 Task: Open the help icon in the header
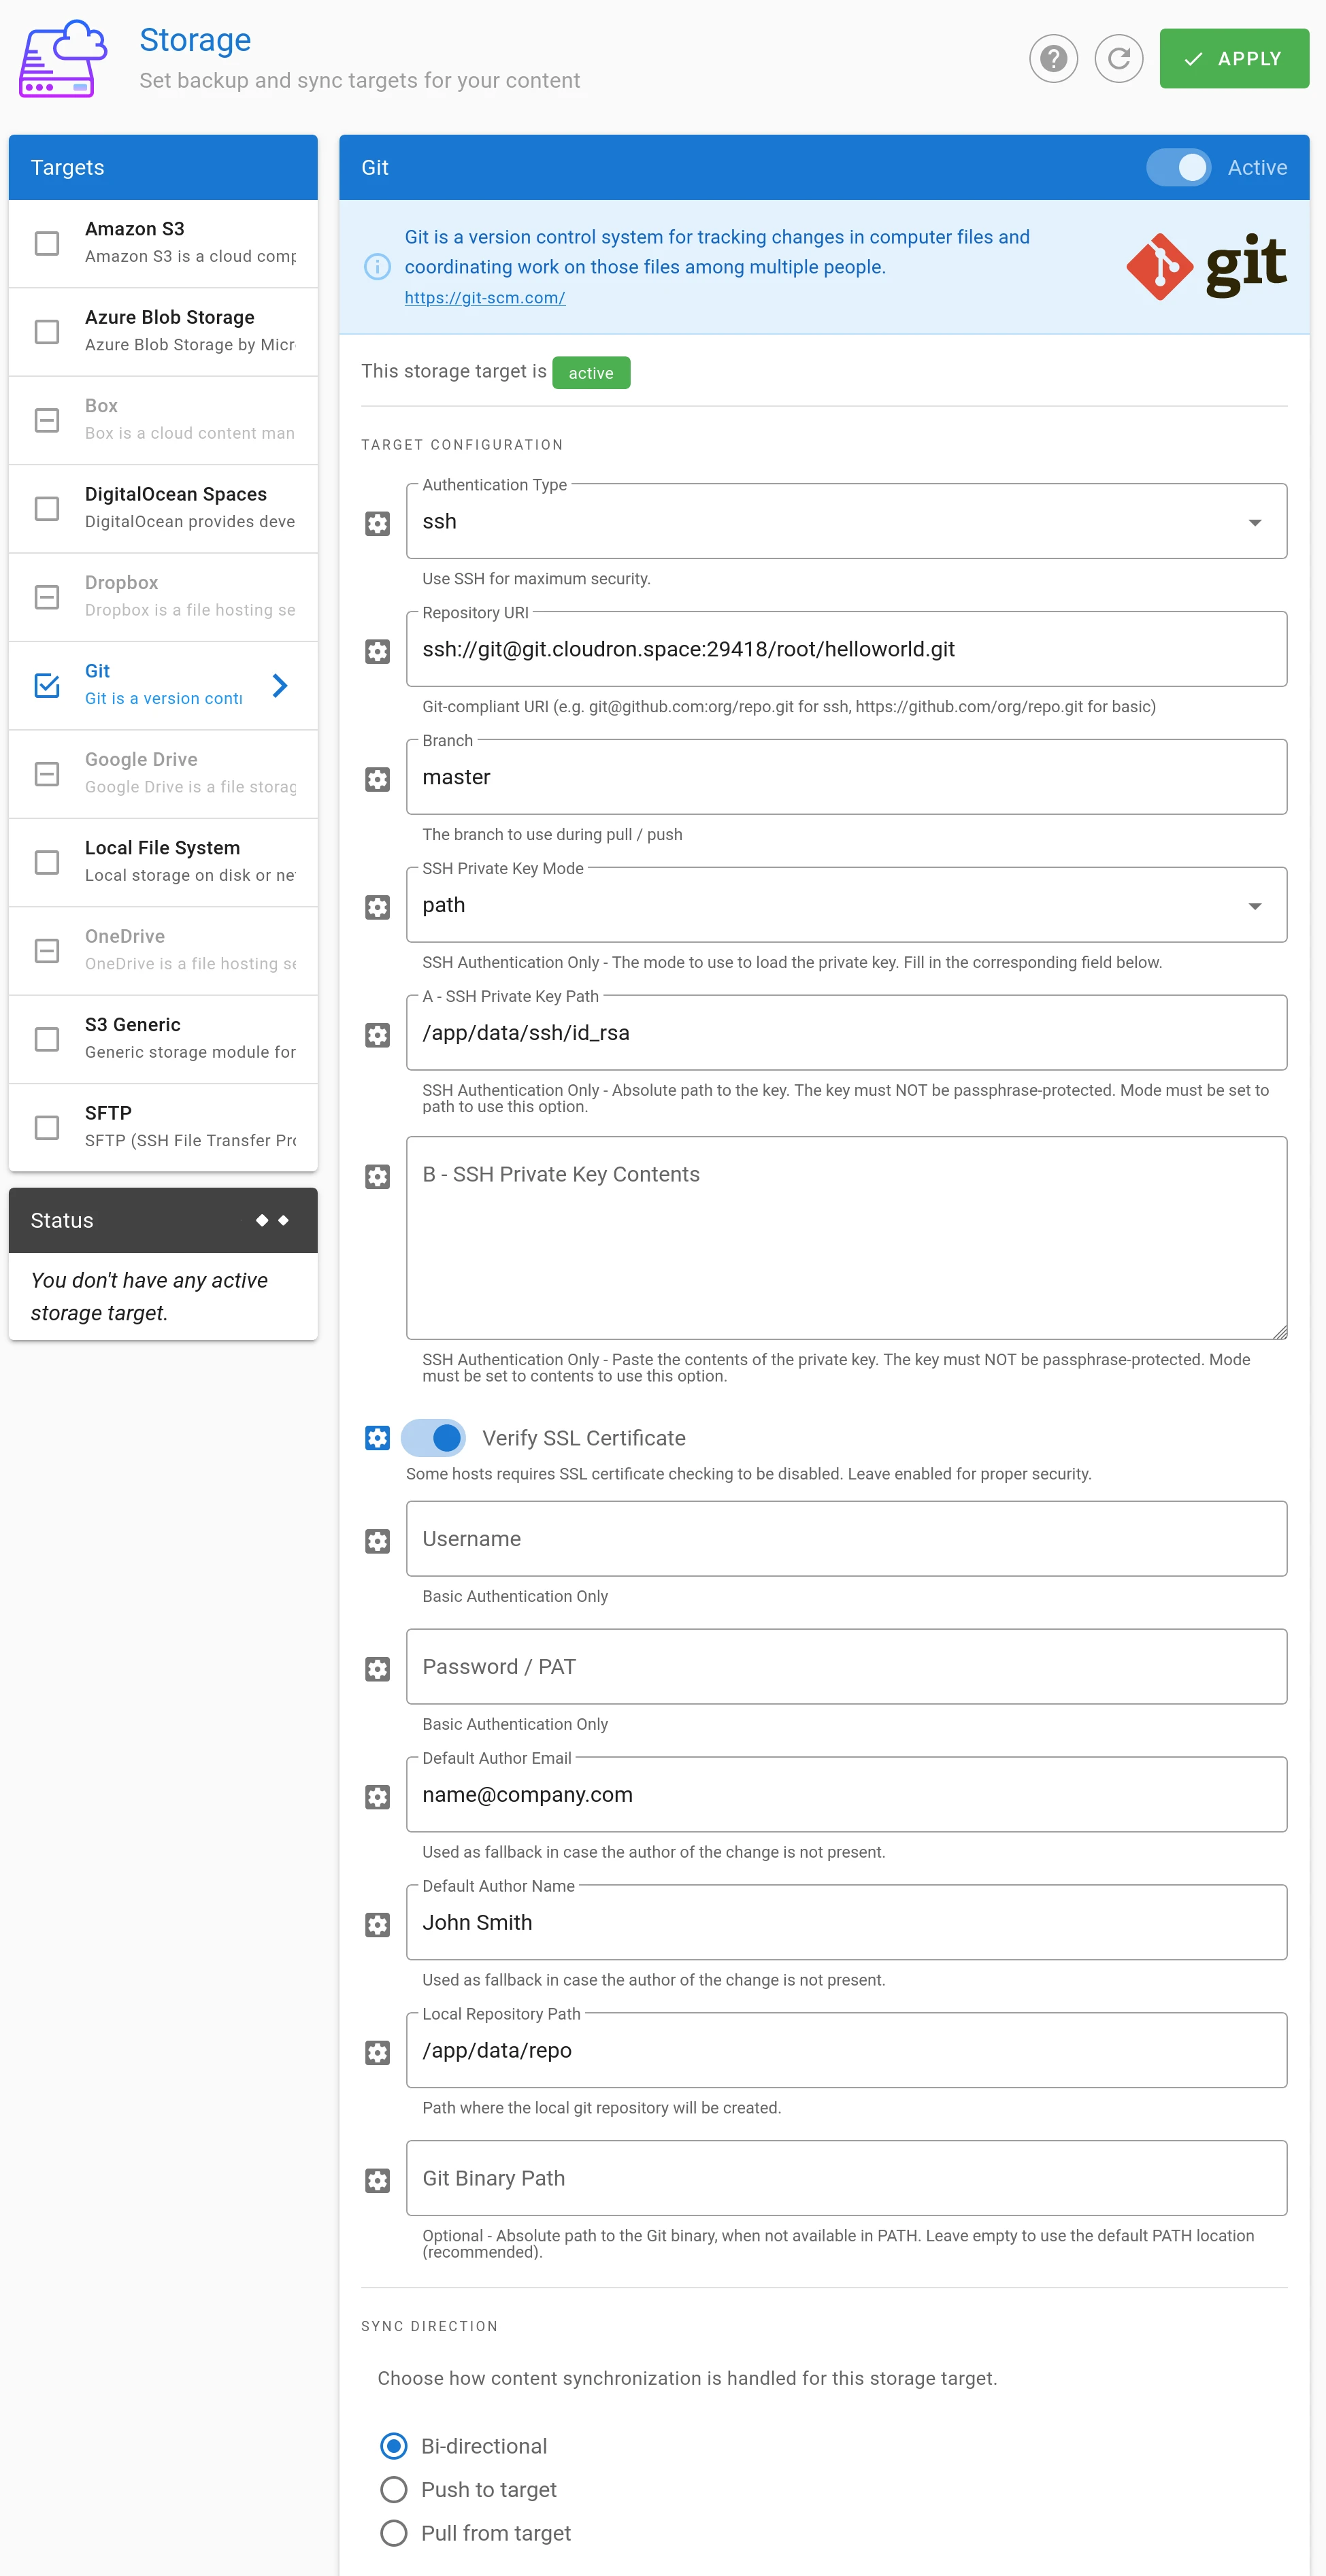click(x=1054, y=59)
